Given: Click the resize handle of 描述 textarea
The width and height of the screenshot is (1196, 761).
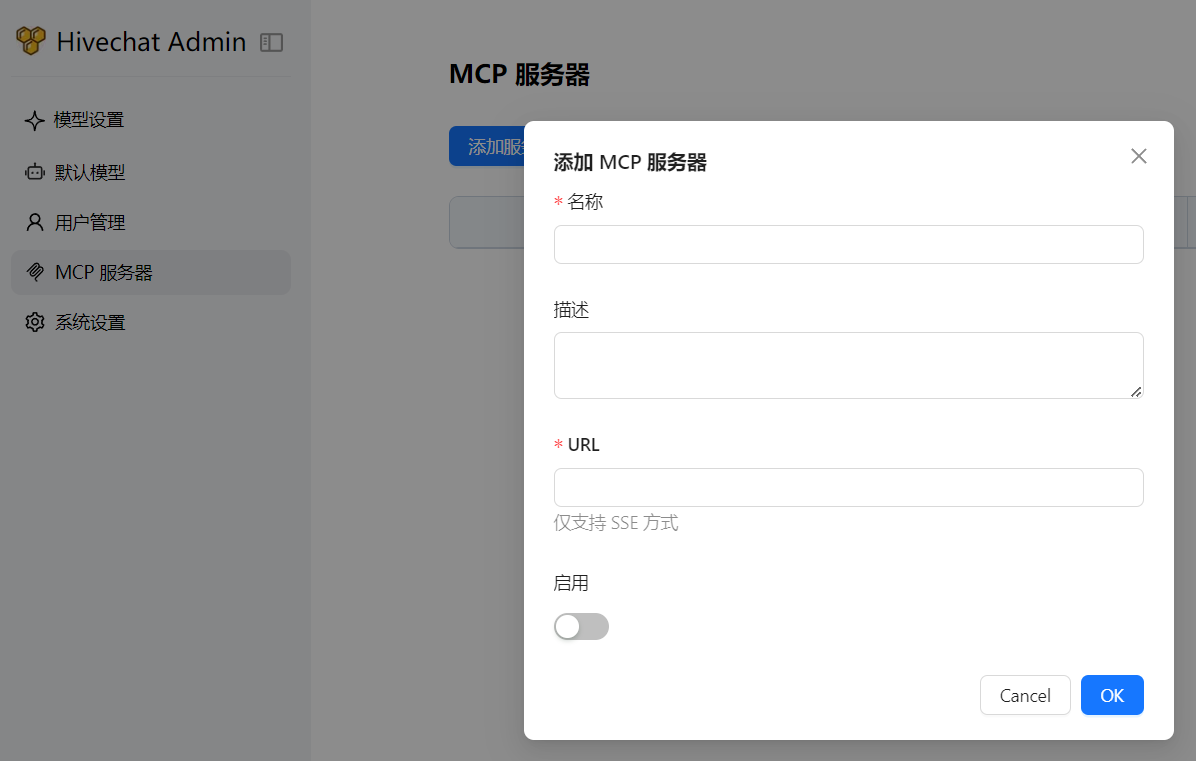Looking at the screenshot, I should click(x=1136, y=392).
